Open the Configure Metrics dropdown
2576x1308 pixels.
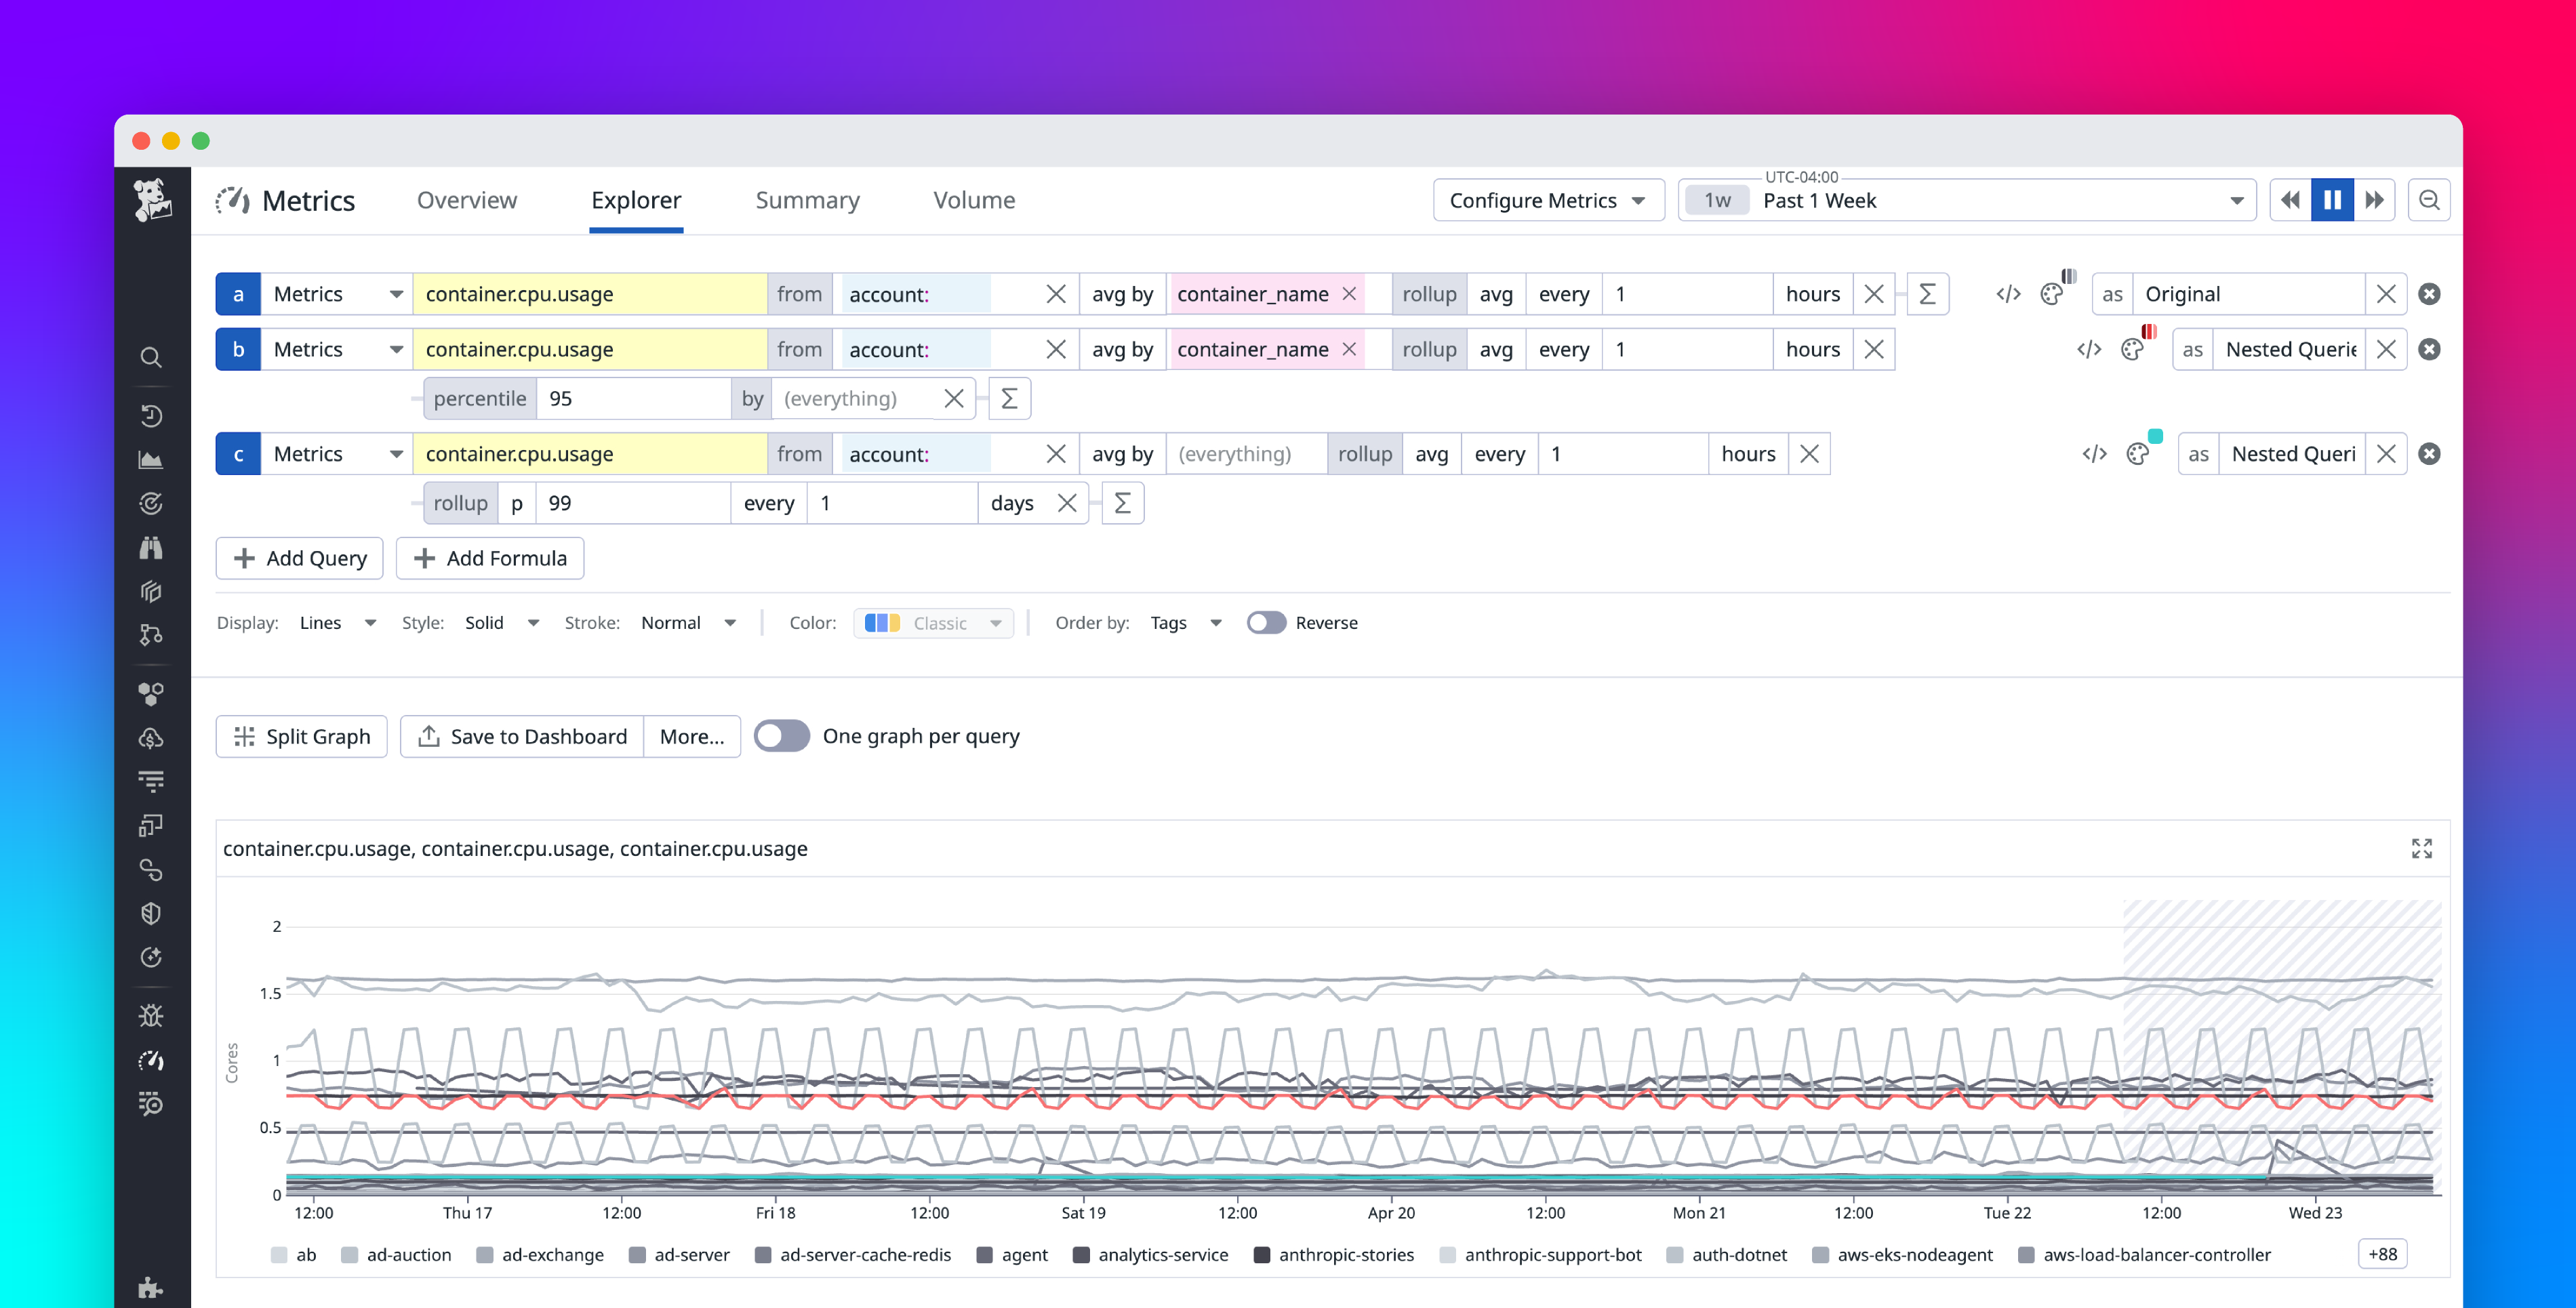[x=1548, y=199]
